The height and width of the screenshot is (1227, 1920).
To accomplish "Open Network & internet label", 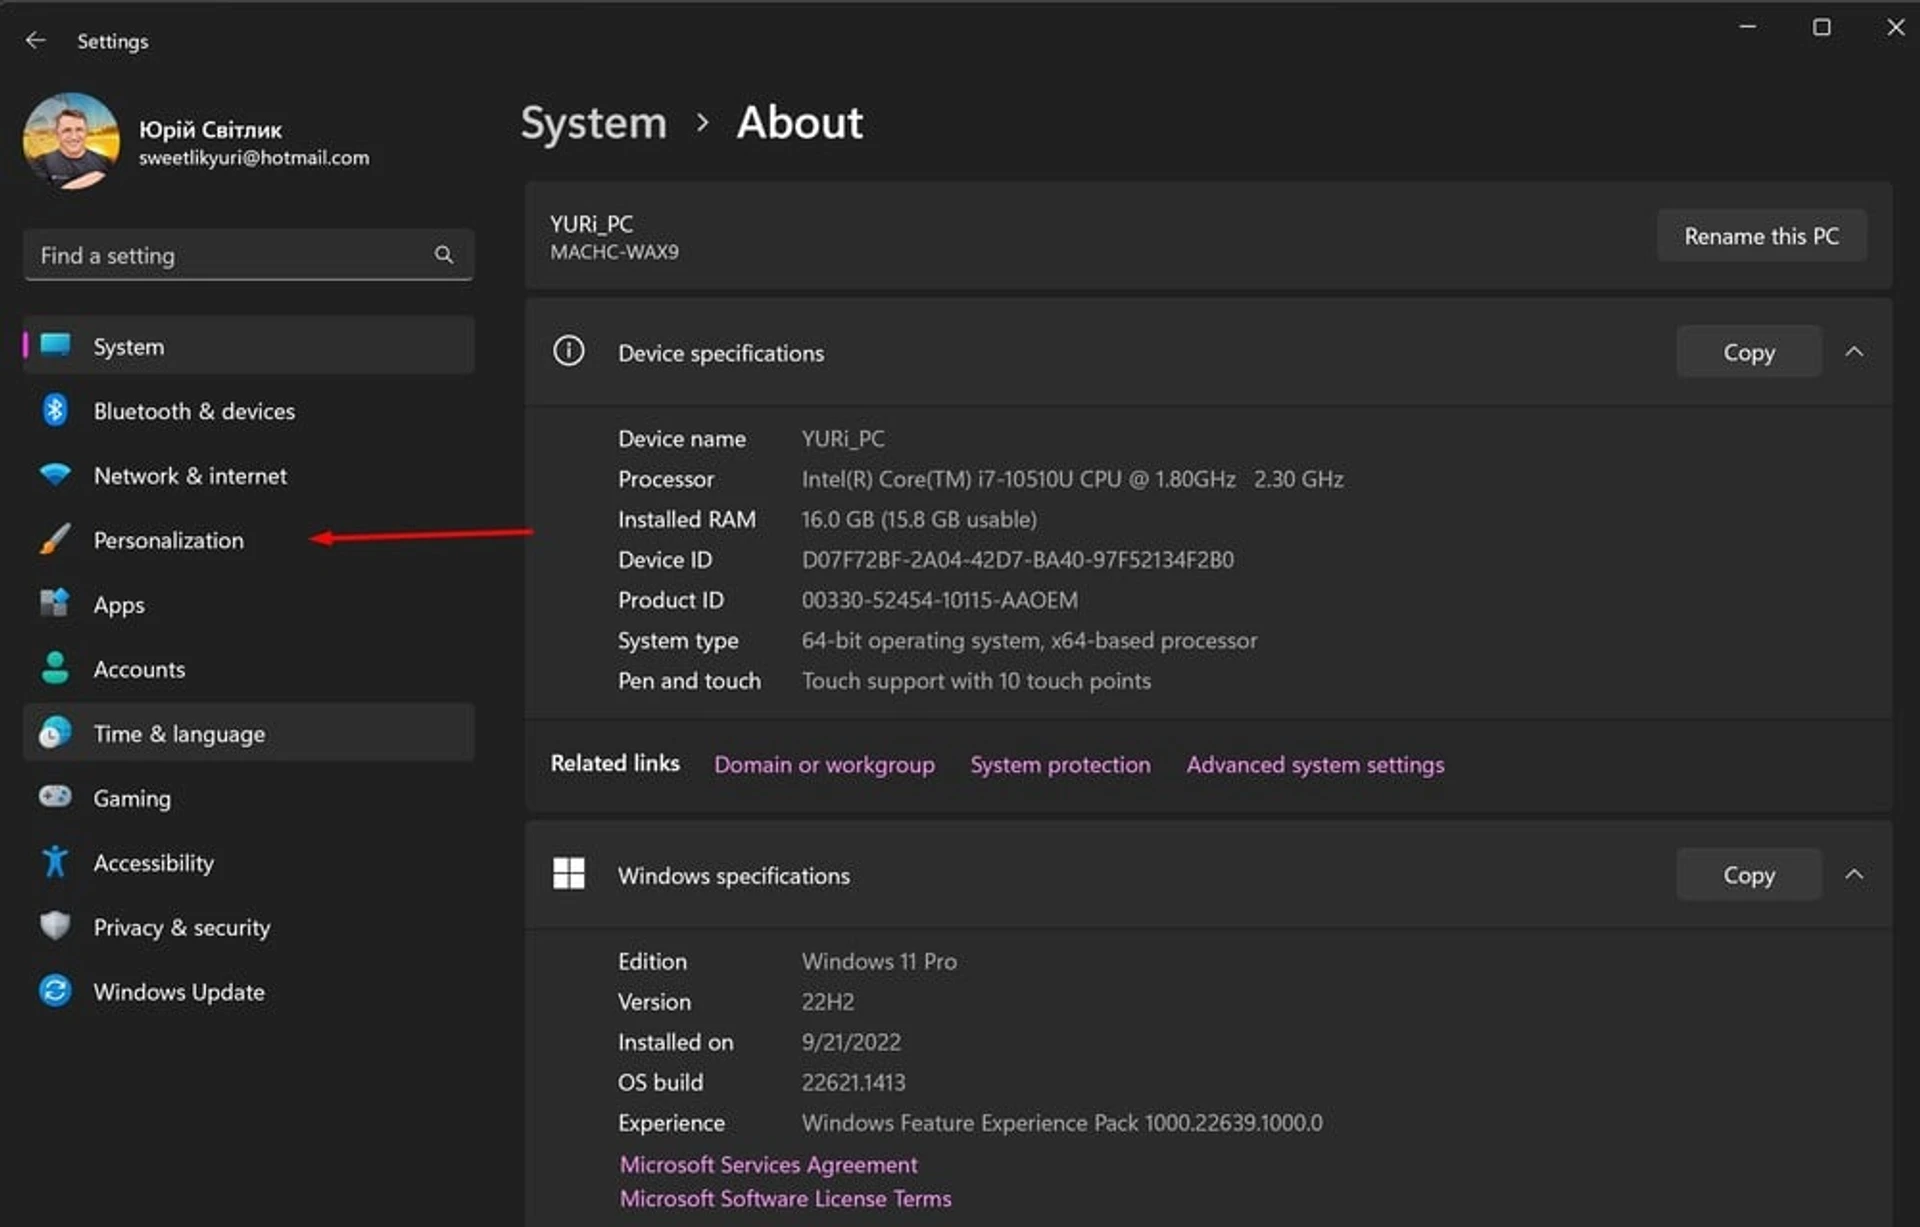I will point(190,476).
